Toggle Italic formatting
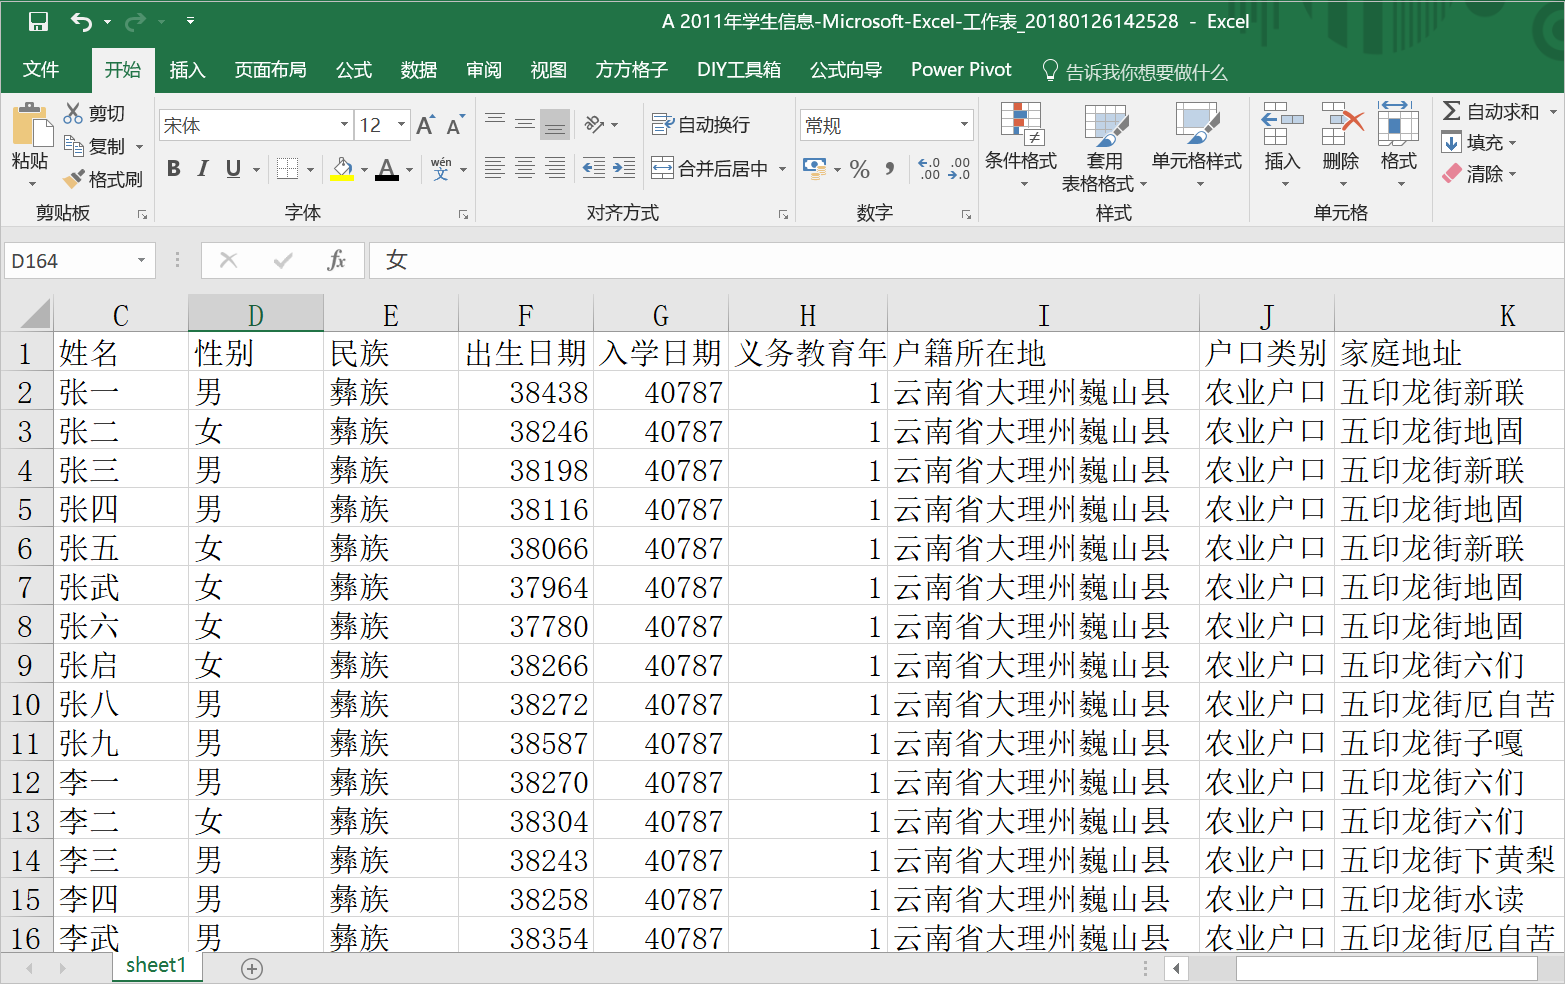 (203, 168)
